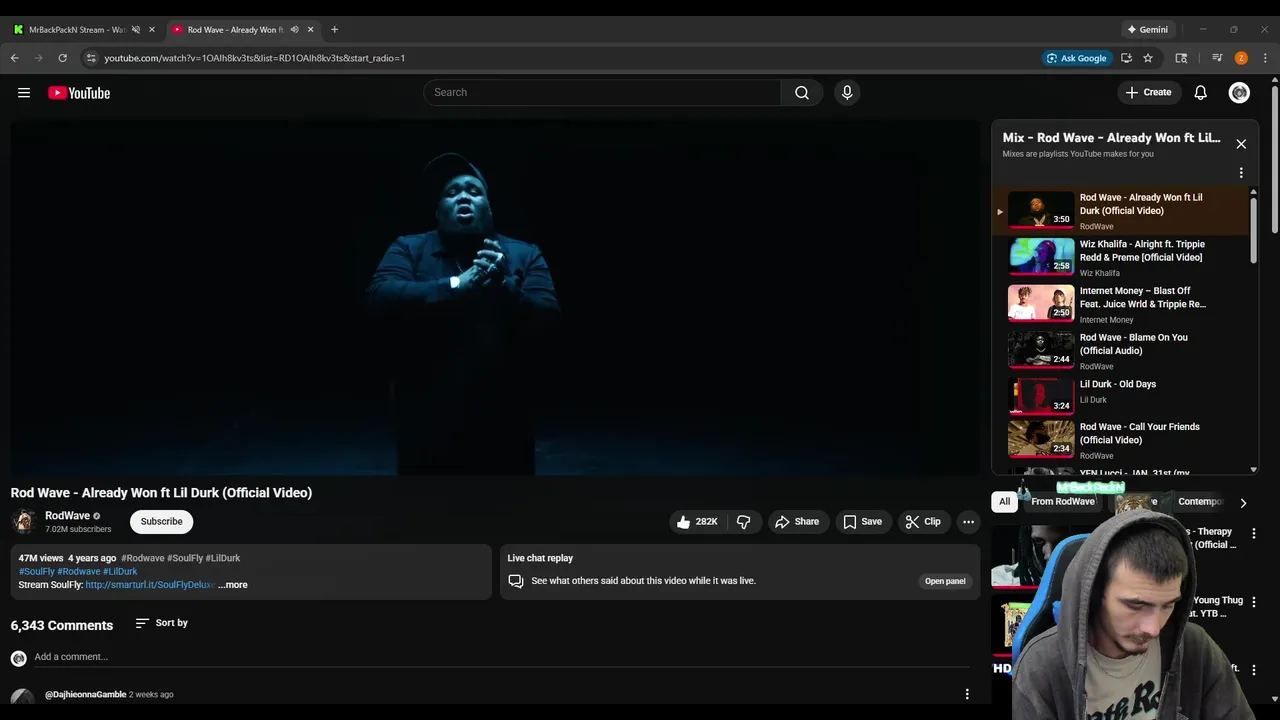Screen dimensions: 1280x720
Task: Bookmark this page with star icon
Action: point(1148,58)
